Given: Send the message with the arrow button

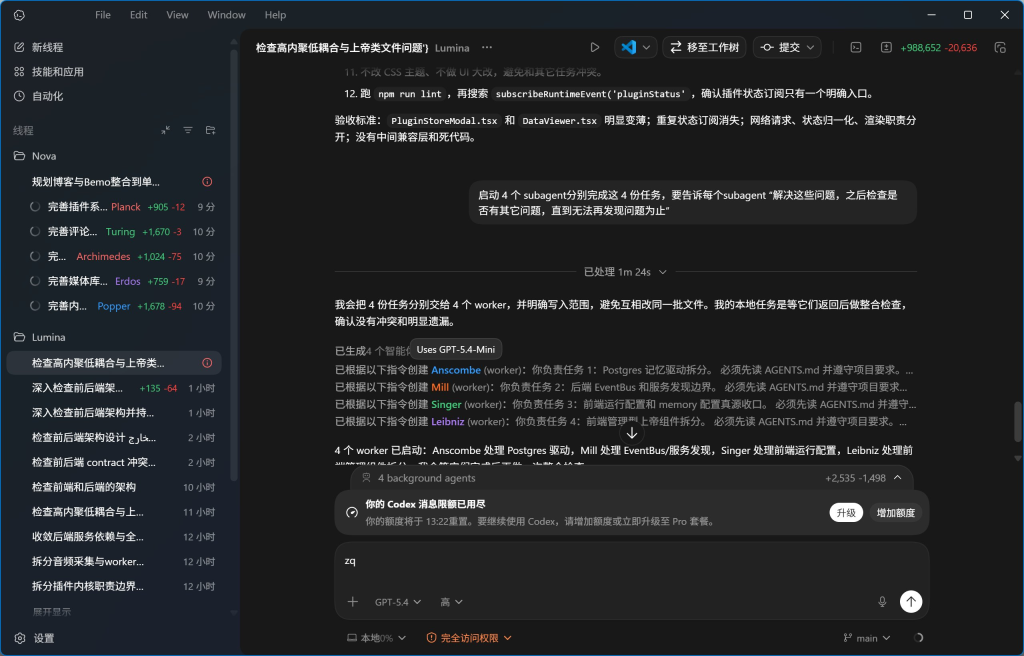Looking at the screenshot, I should click(x=910, y=601).
